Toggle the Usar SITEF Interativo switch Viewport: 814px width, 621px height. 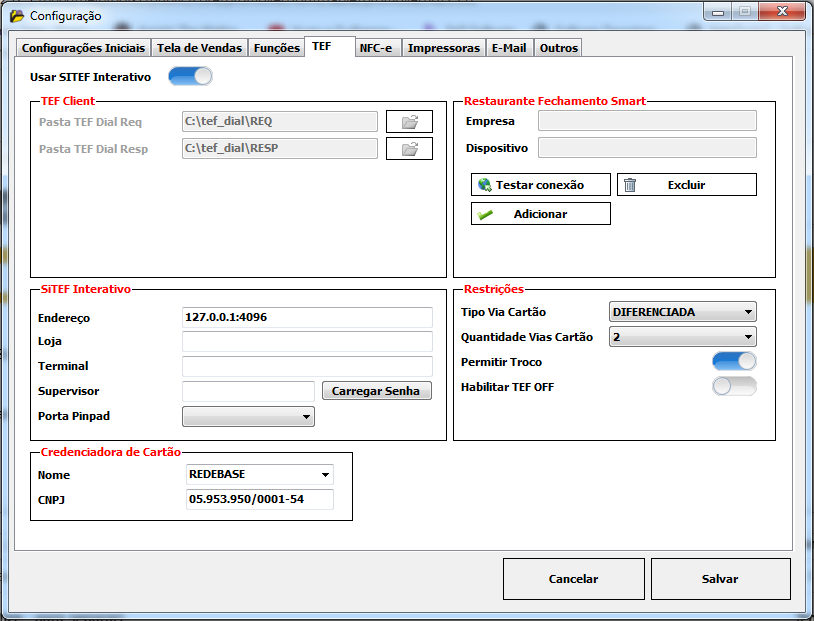190,76
